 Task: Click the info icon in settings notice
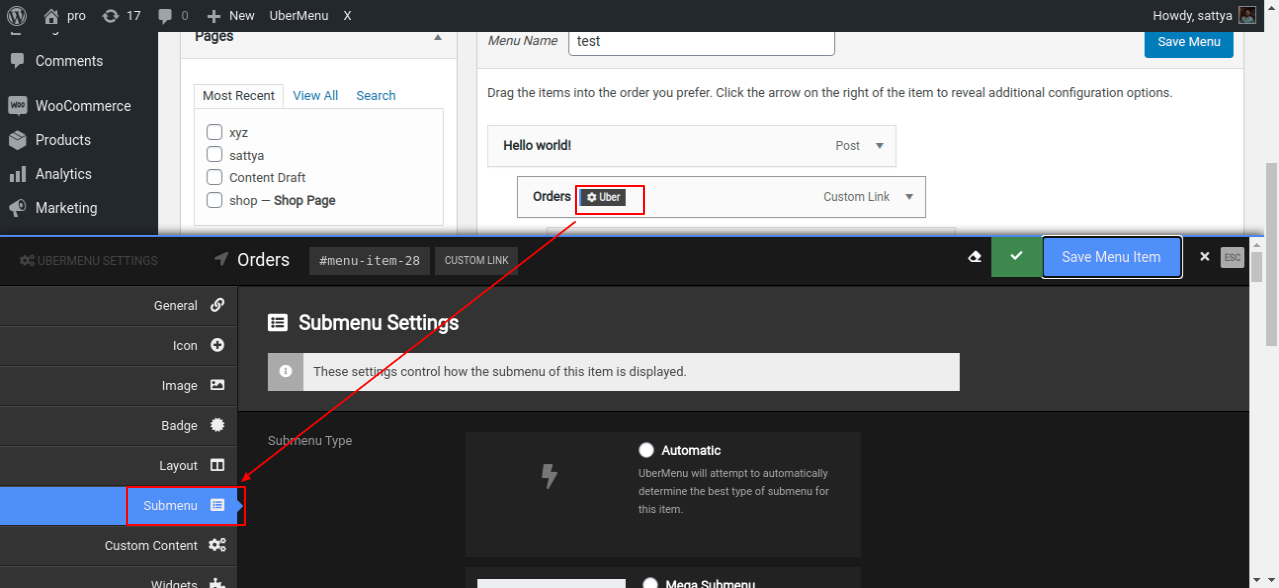coord(286,371)
